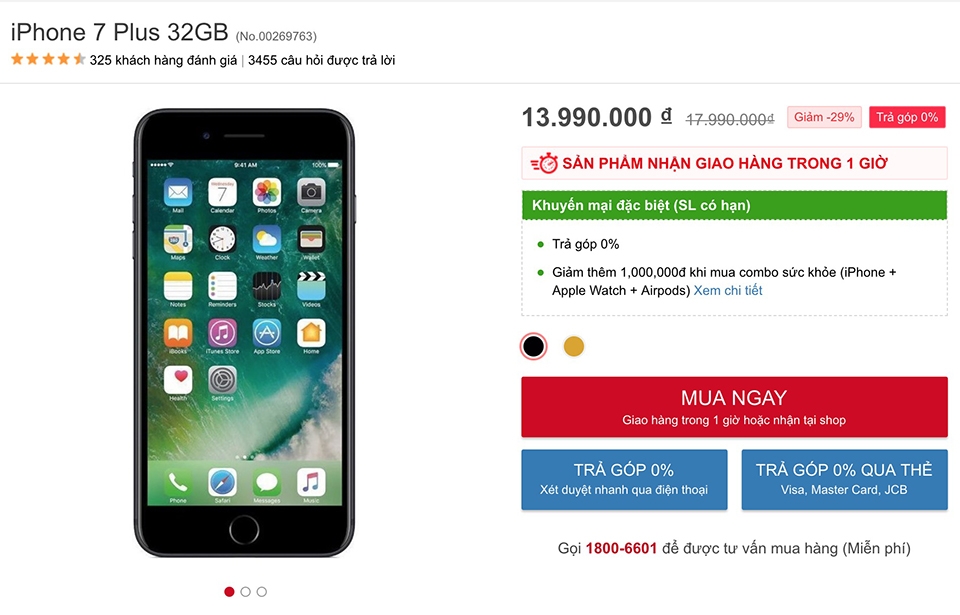Viewport: 960px width, 615px height.
Task: Click the red Trả góp 0% badge
Action: [x=907, y=117]
